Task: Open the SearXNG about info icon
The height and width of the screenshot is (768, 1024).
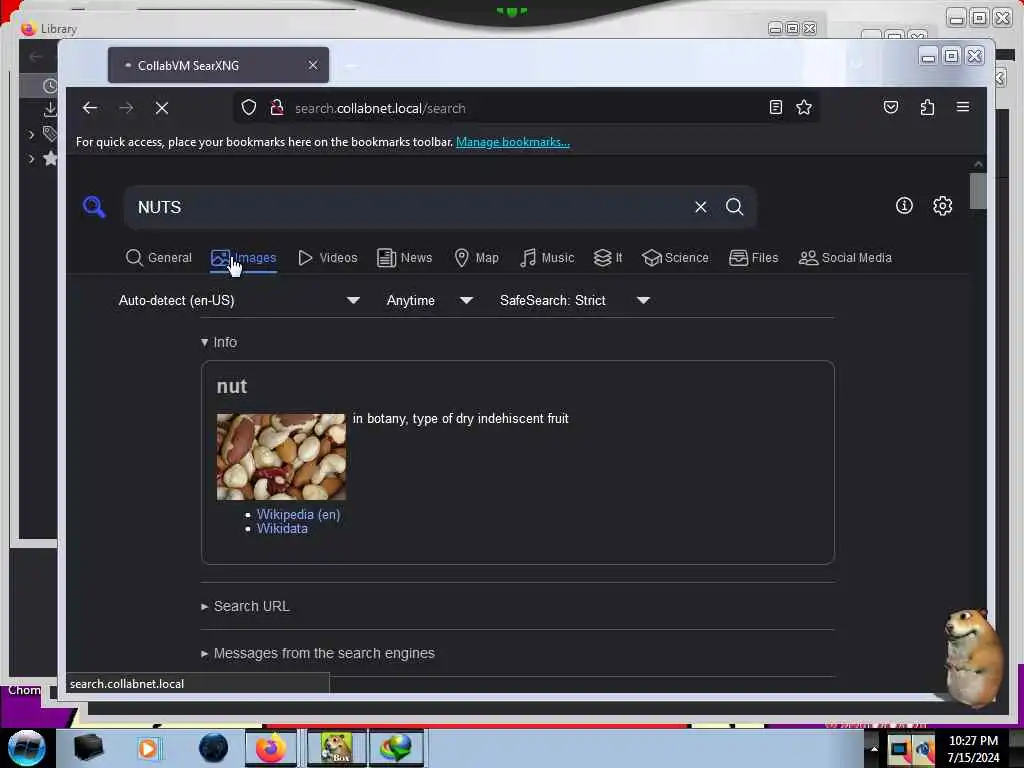Action: point(904,206)
